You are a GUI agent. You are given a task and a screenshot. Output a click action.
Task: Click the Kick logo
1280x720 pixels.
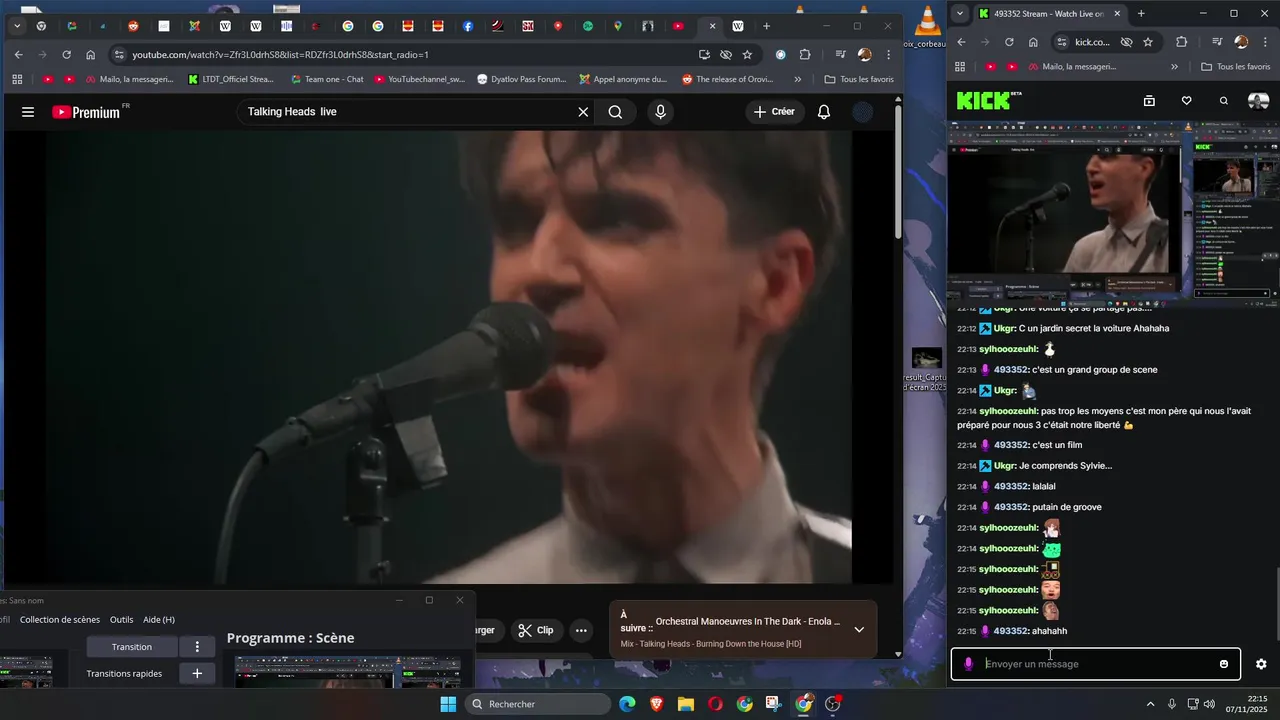pos(984,100)
